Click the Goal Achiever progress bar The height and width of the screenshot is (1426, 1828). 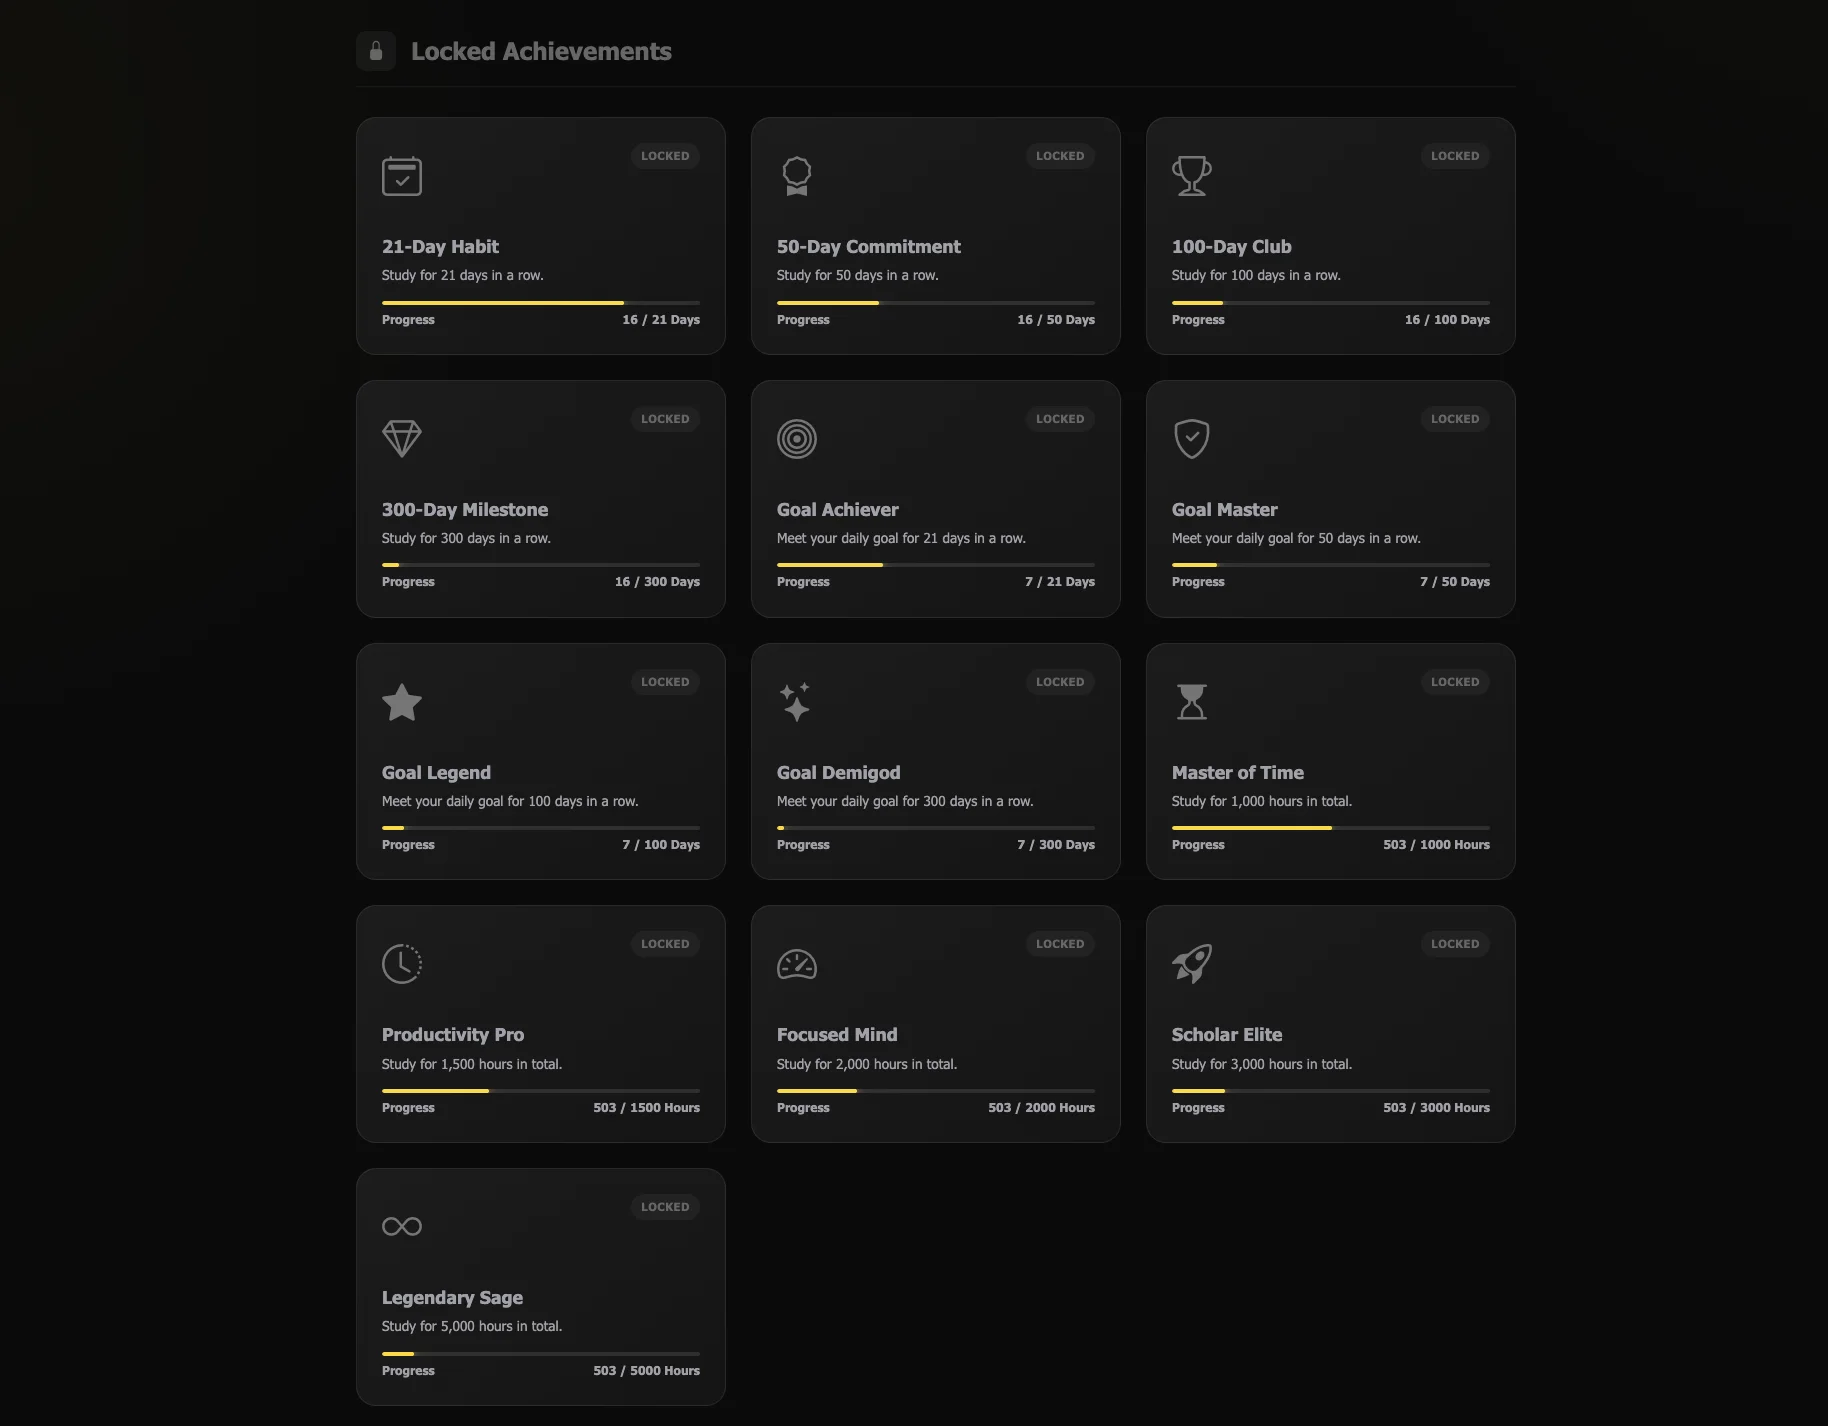click(x=936, y=565)
